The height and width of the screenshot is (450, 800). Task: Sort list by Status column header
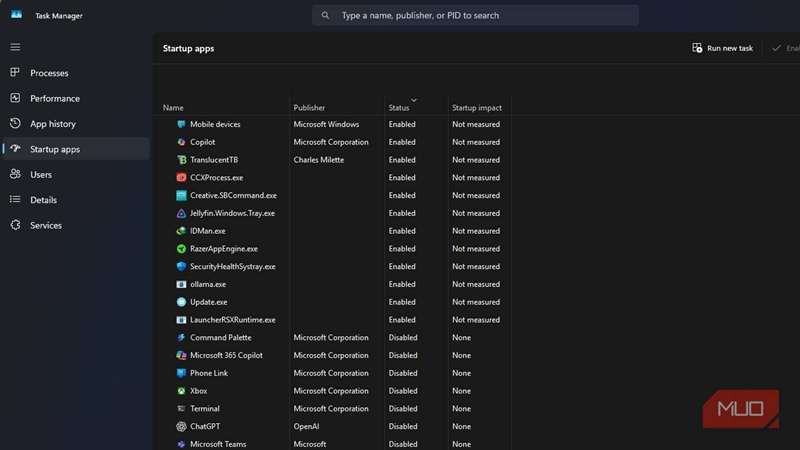tap(399, 108)
